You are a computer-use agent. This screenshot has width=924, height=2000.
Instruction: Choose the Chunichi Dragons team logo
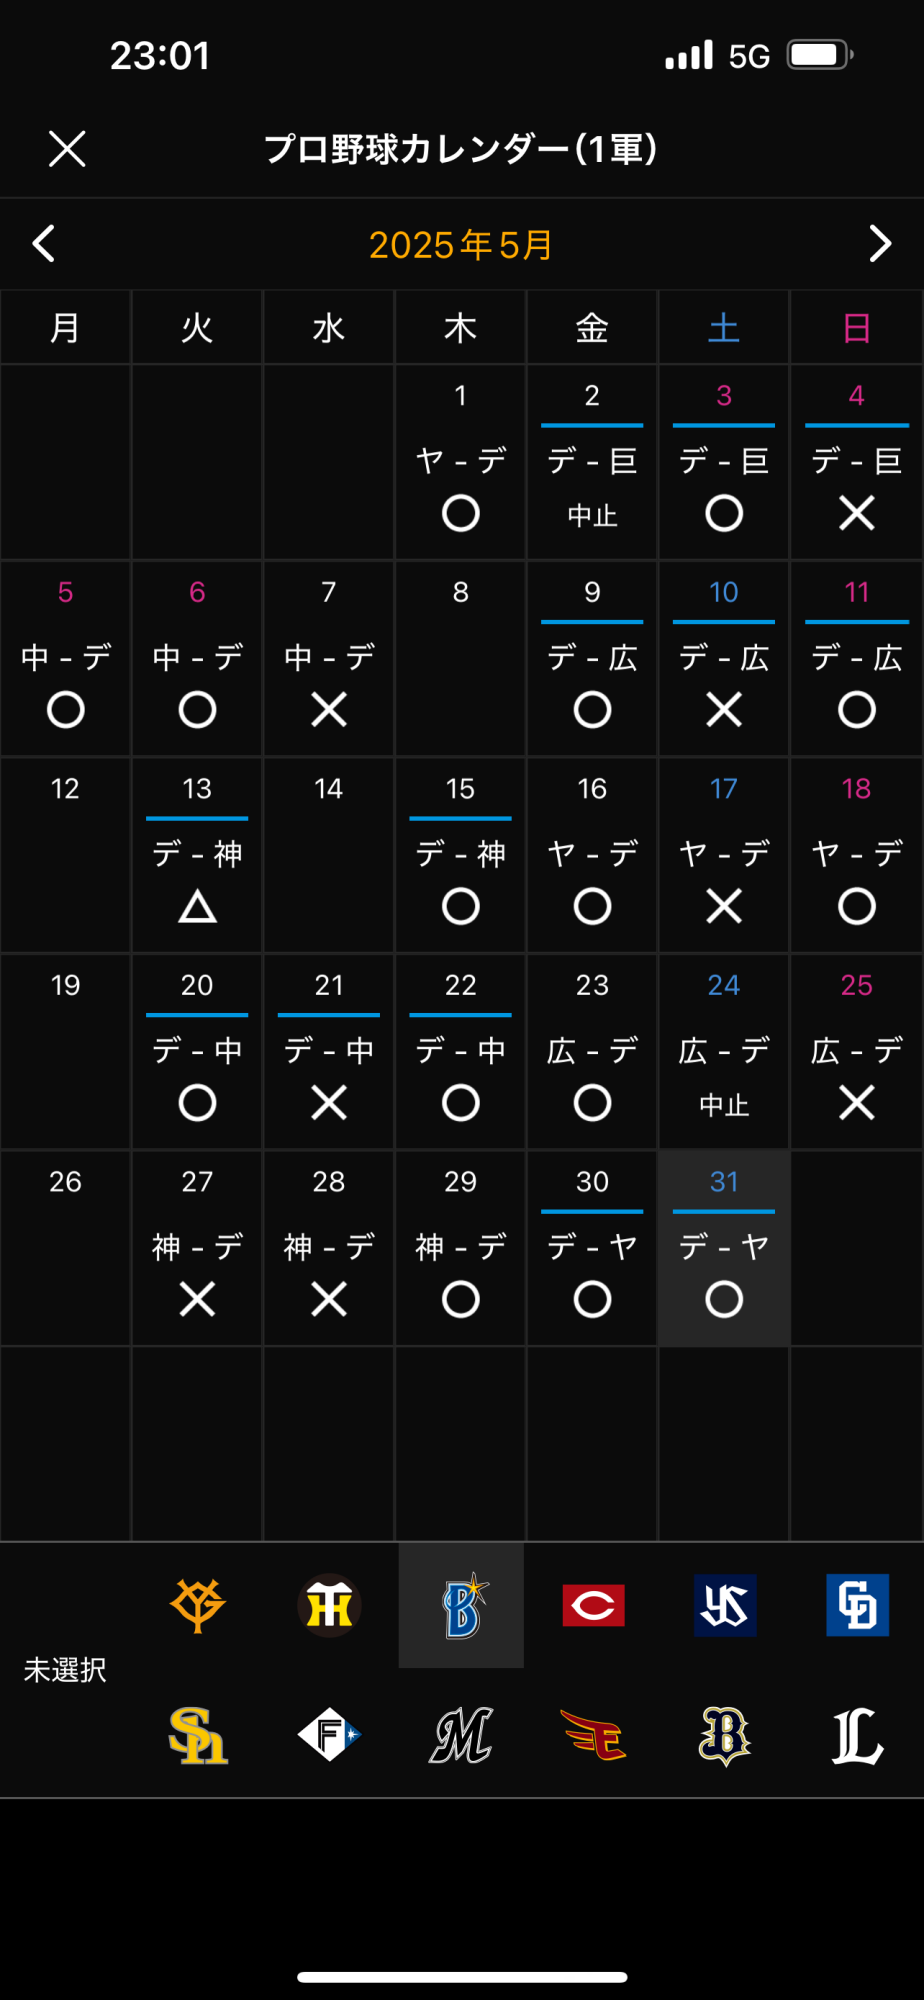point(857,1605)
